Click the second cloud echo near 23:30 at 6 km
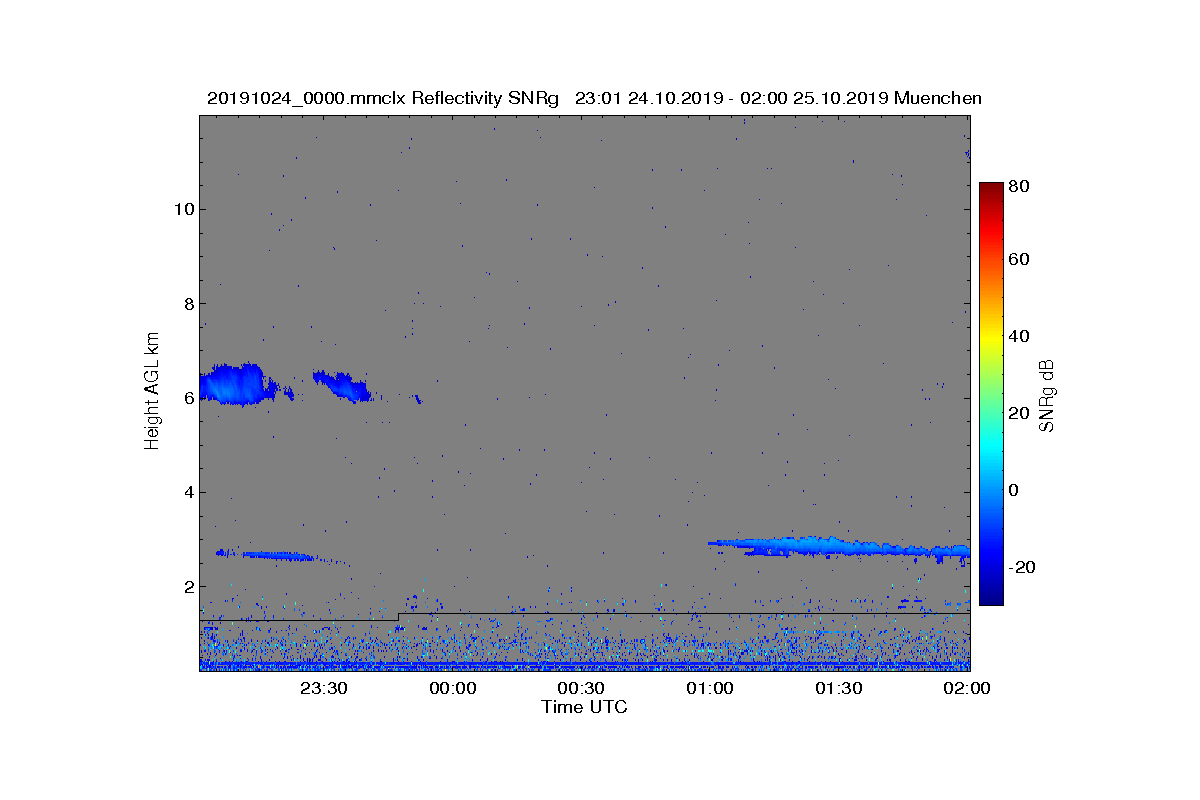 (x=342, y=385)
